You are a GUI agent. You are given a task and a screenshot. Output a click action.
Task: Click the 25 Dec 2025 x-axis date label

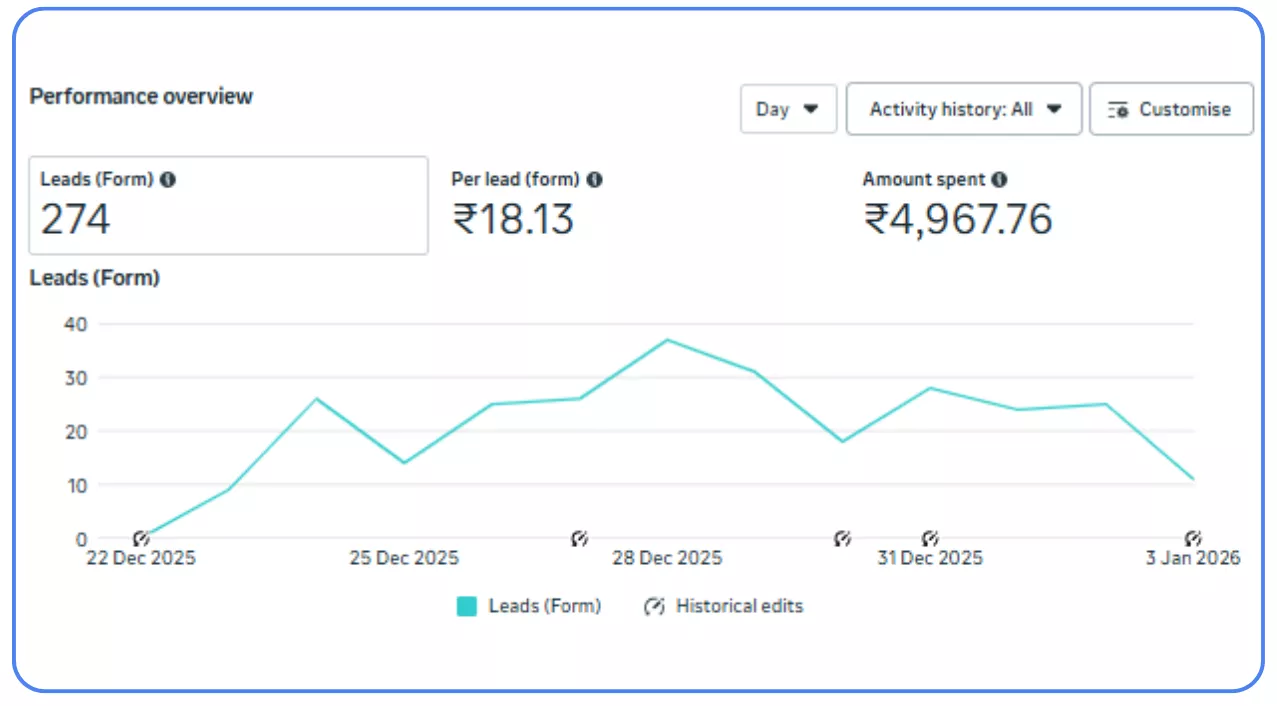click(404, 558)
